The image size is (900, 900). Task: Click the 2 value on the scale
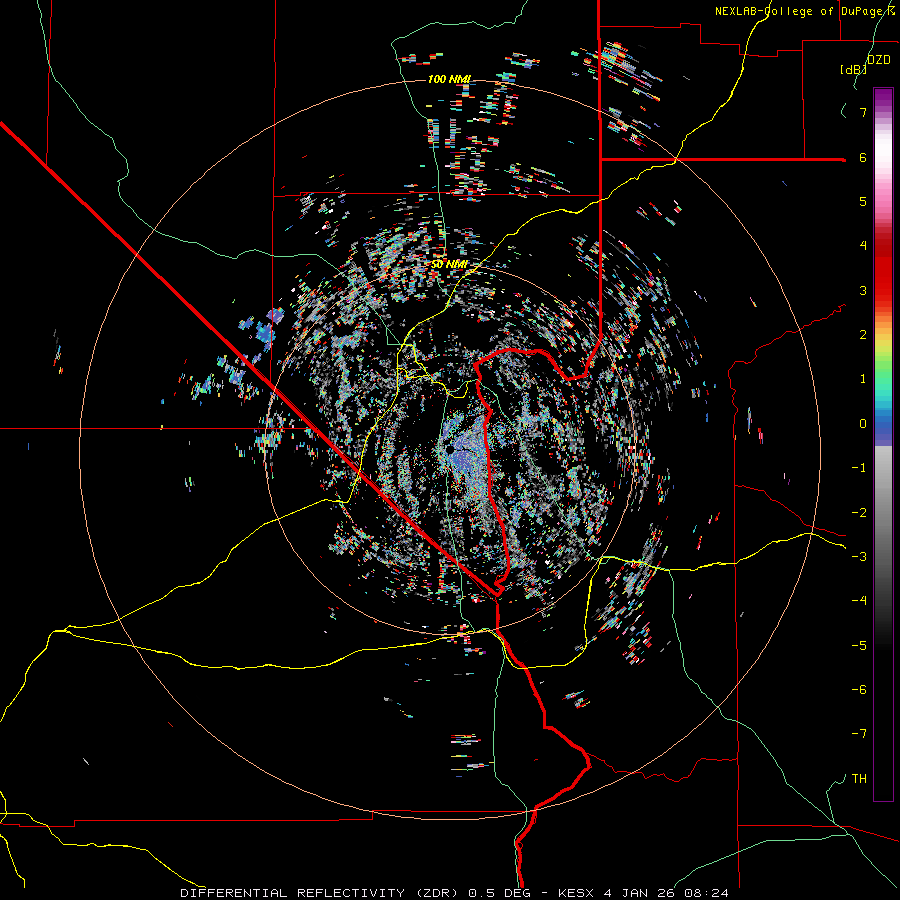coord(863,335)
